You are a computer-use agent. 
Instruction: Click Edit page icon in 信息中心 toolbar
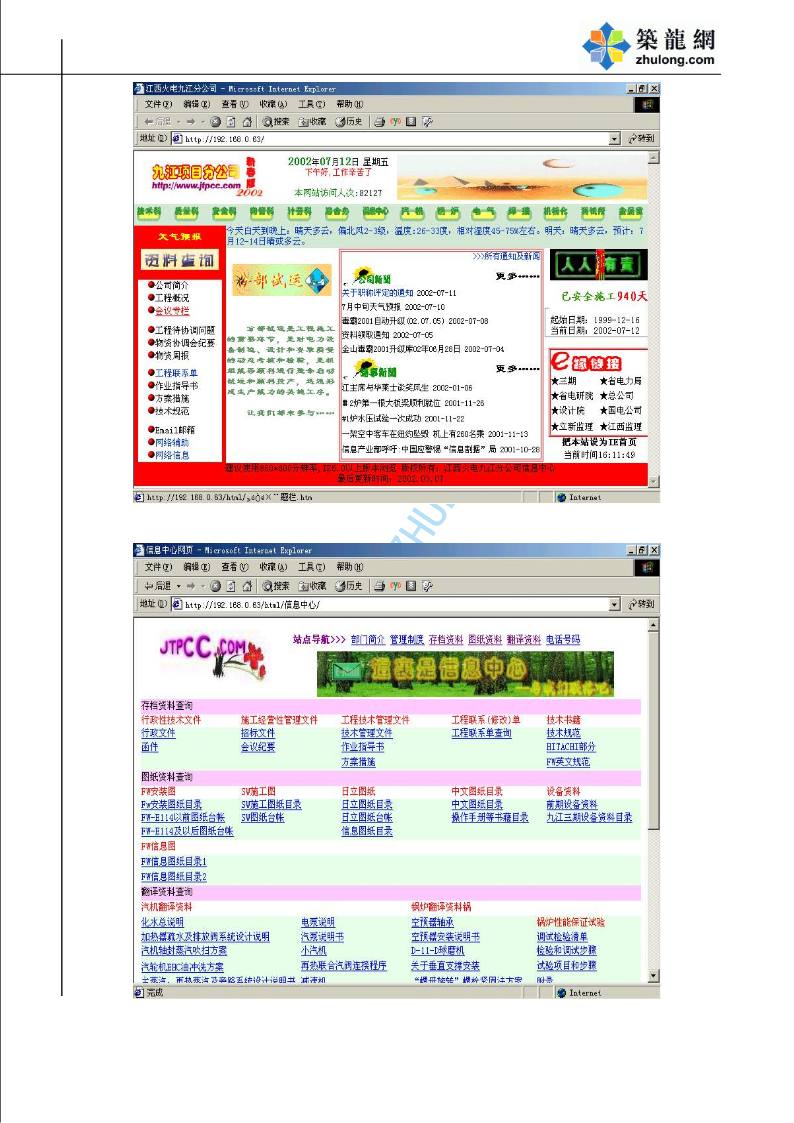pos(427,586)
